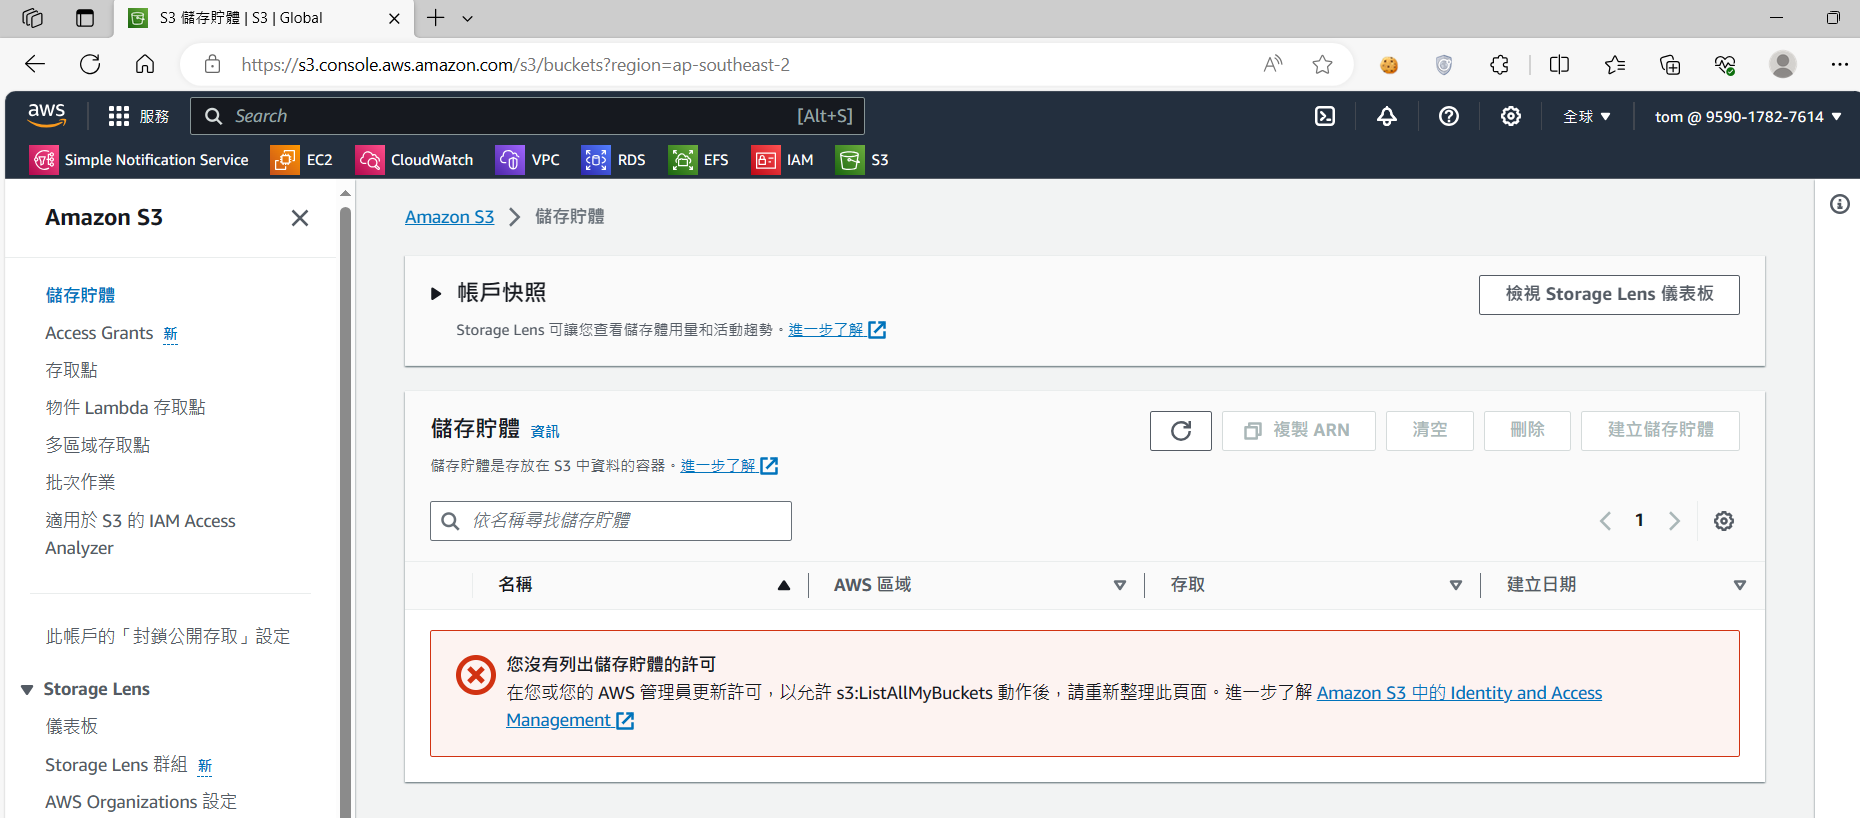Go to next page of buckets
This screenshot has height=818, width=1860.
1674,521
